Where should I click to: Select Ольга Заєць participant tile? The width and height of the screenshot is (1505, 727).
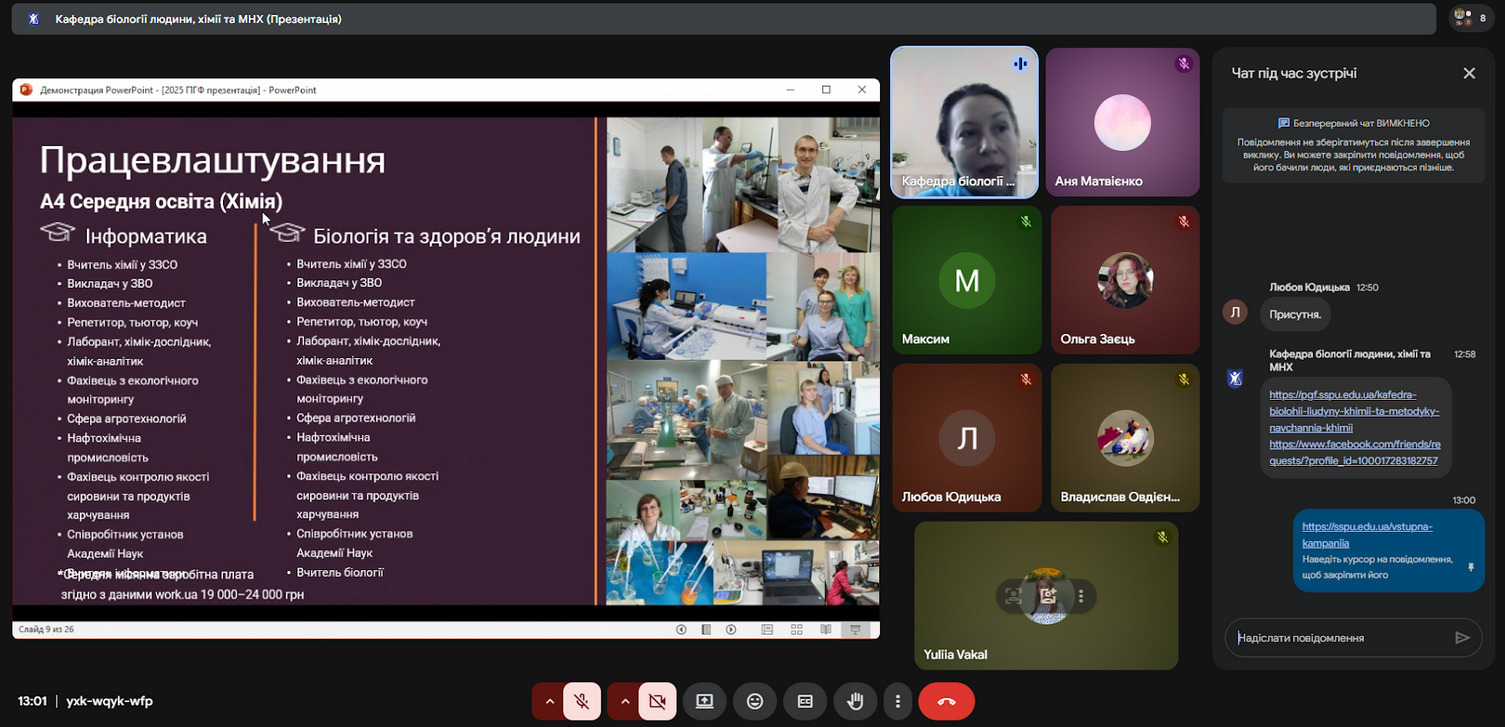point(1124,280)
